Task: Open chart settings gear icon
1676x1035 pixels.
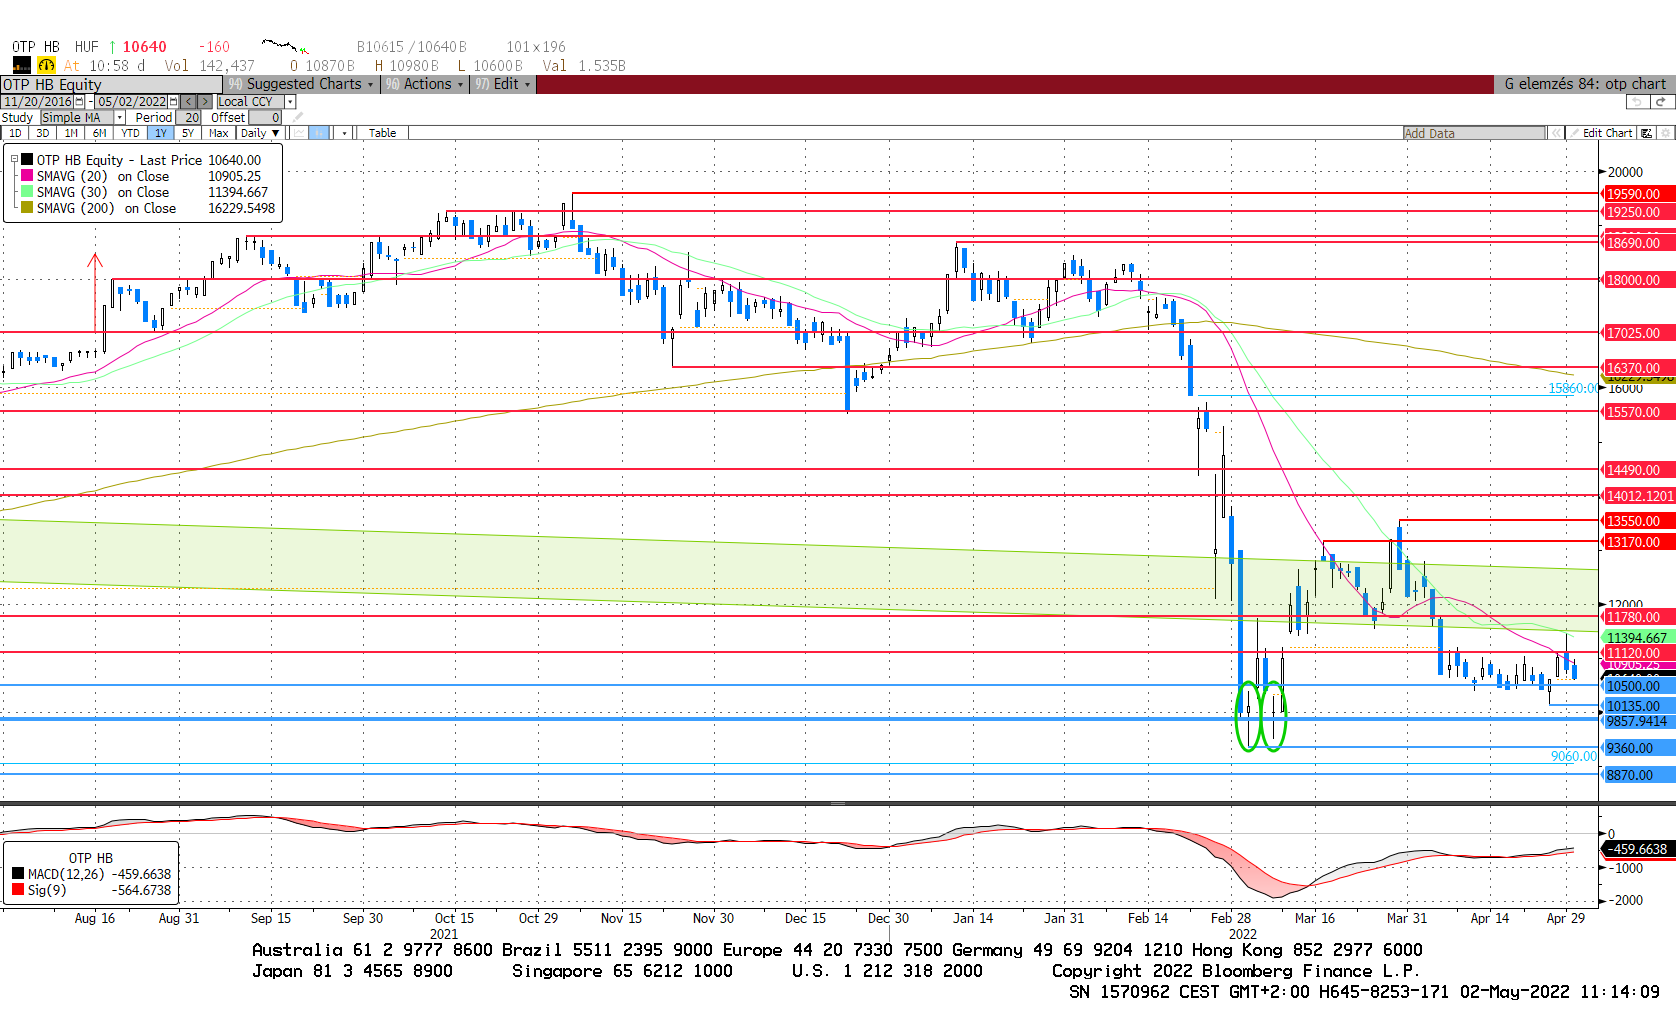Action: pos(1665,133)
